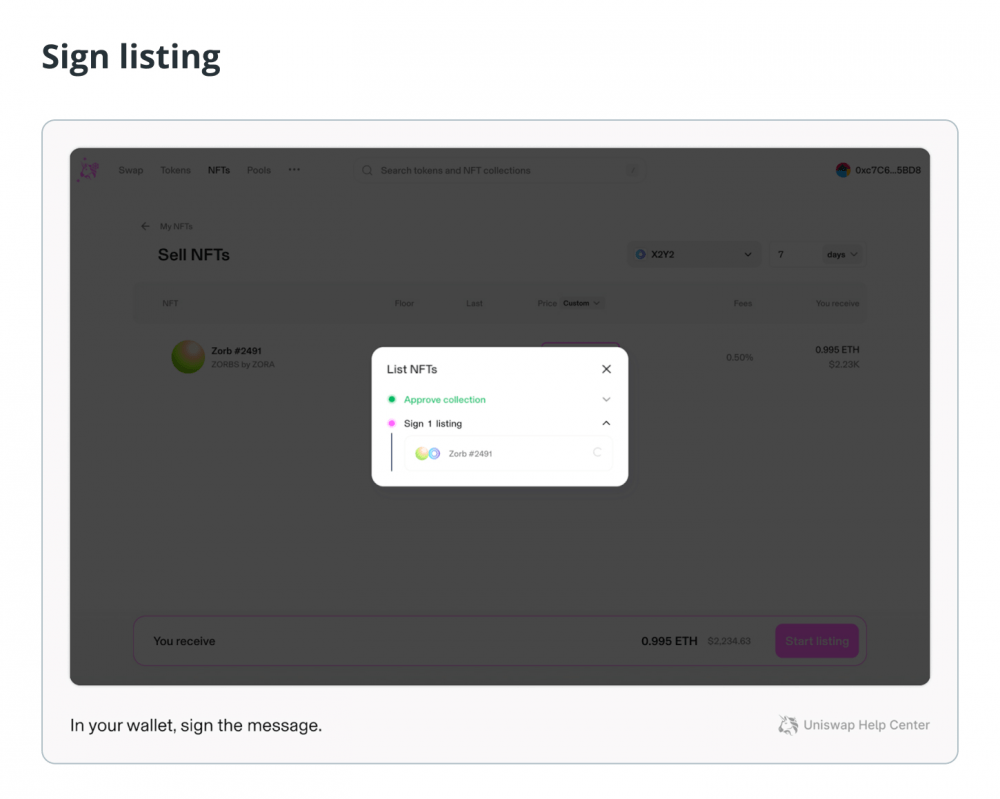Viewport: 1000px width, 799px height.
Task: Click the search tokens and NFT collections field
Action: [x=499, y=170]
